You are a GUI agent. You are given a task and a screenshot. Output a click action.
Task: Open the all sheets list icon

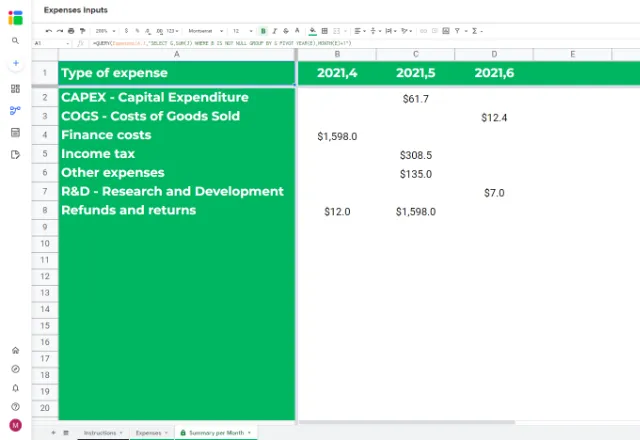tap(66, 433)
